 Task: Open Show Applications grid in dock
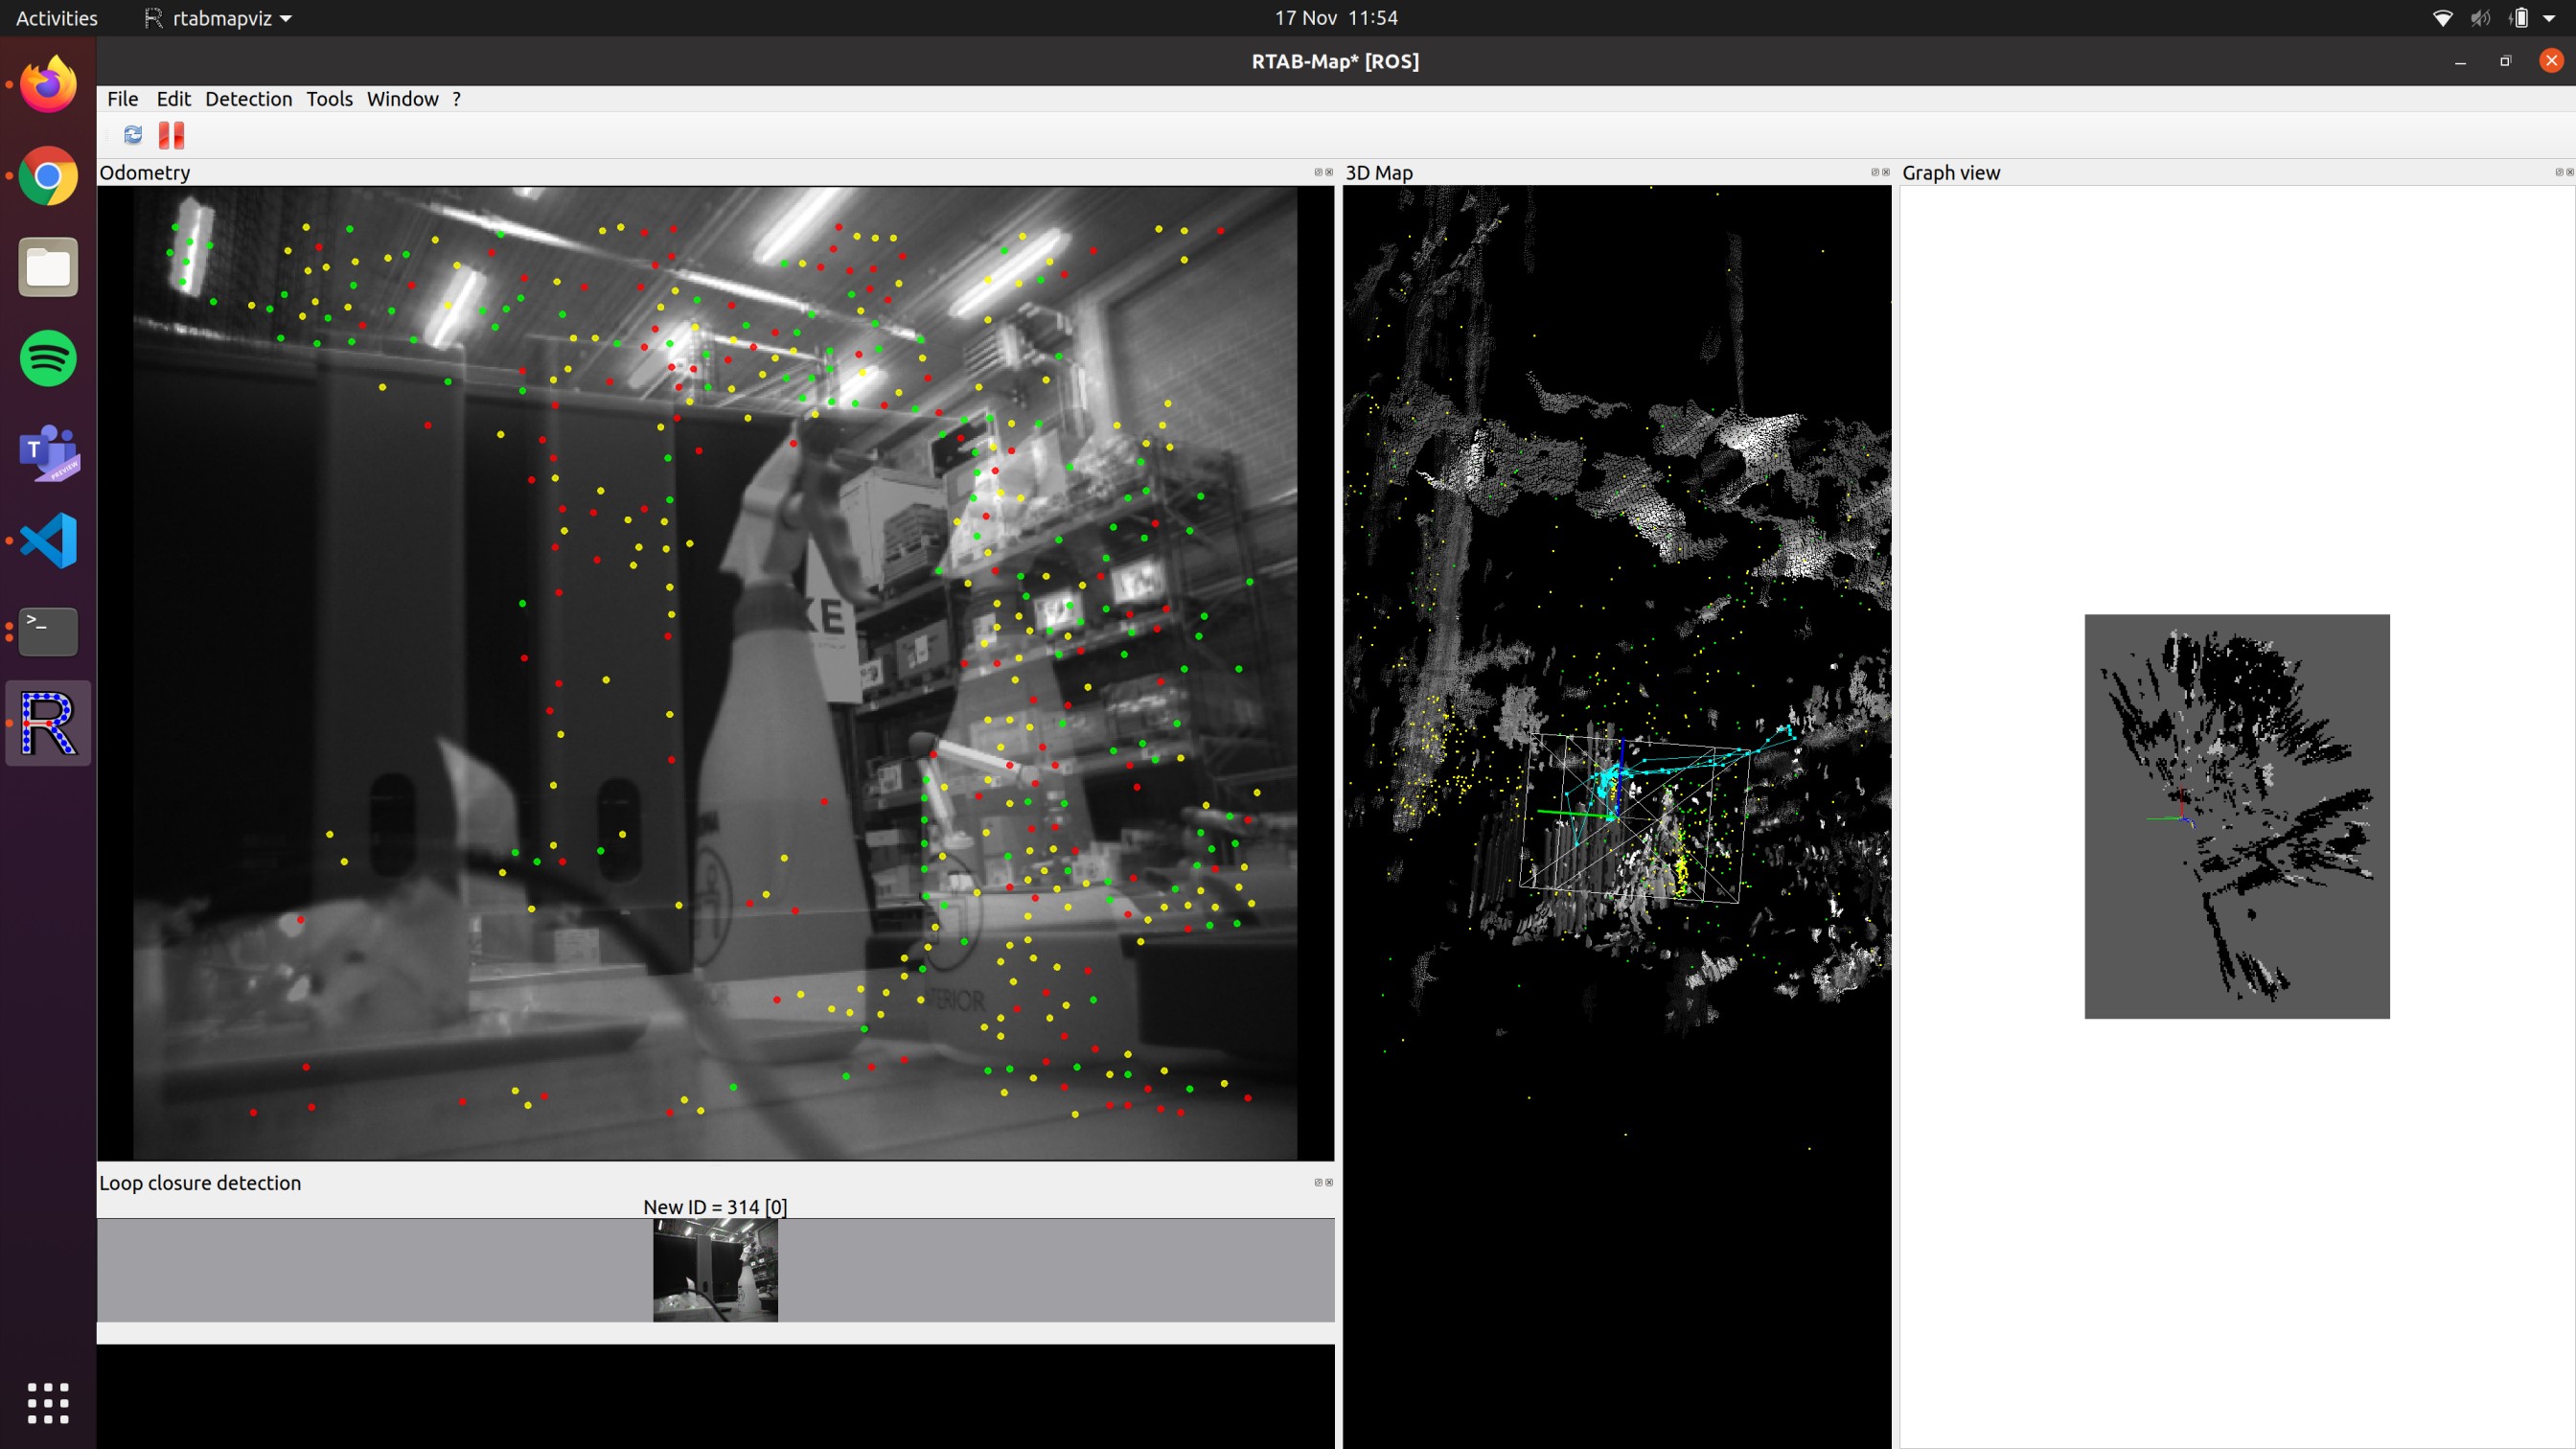48,1403
